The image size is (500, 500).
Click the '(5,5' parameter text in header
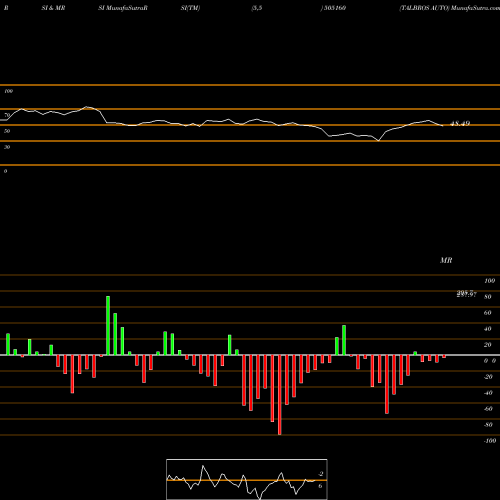[257, 8]
